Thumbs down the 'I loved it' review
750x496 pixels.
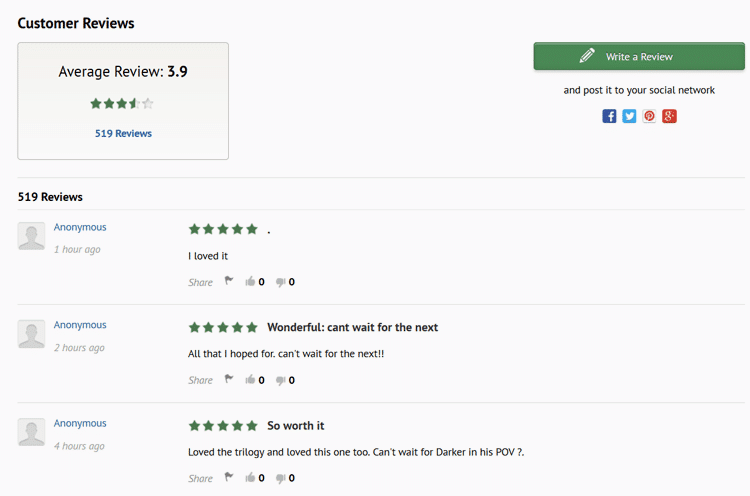tap(280, 282)
